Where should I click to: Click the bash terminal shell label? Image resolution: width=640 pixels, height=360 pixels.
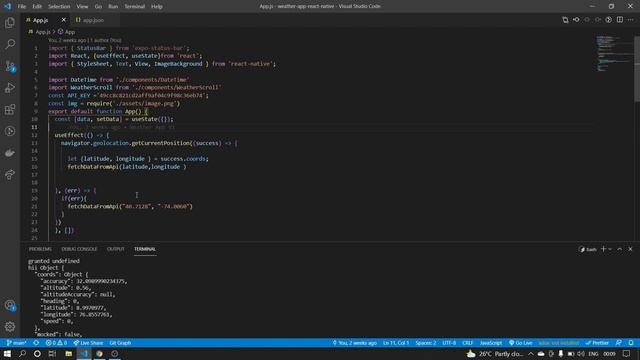pos(588,249)
